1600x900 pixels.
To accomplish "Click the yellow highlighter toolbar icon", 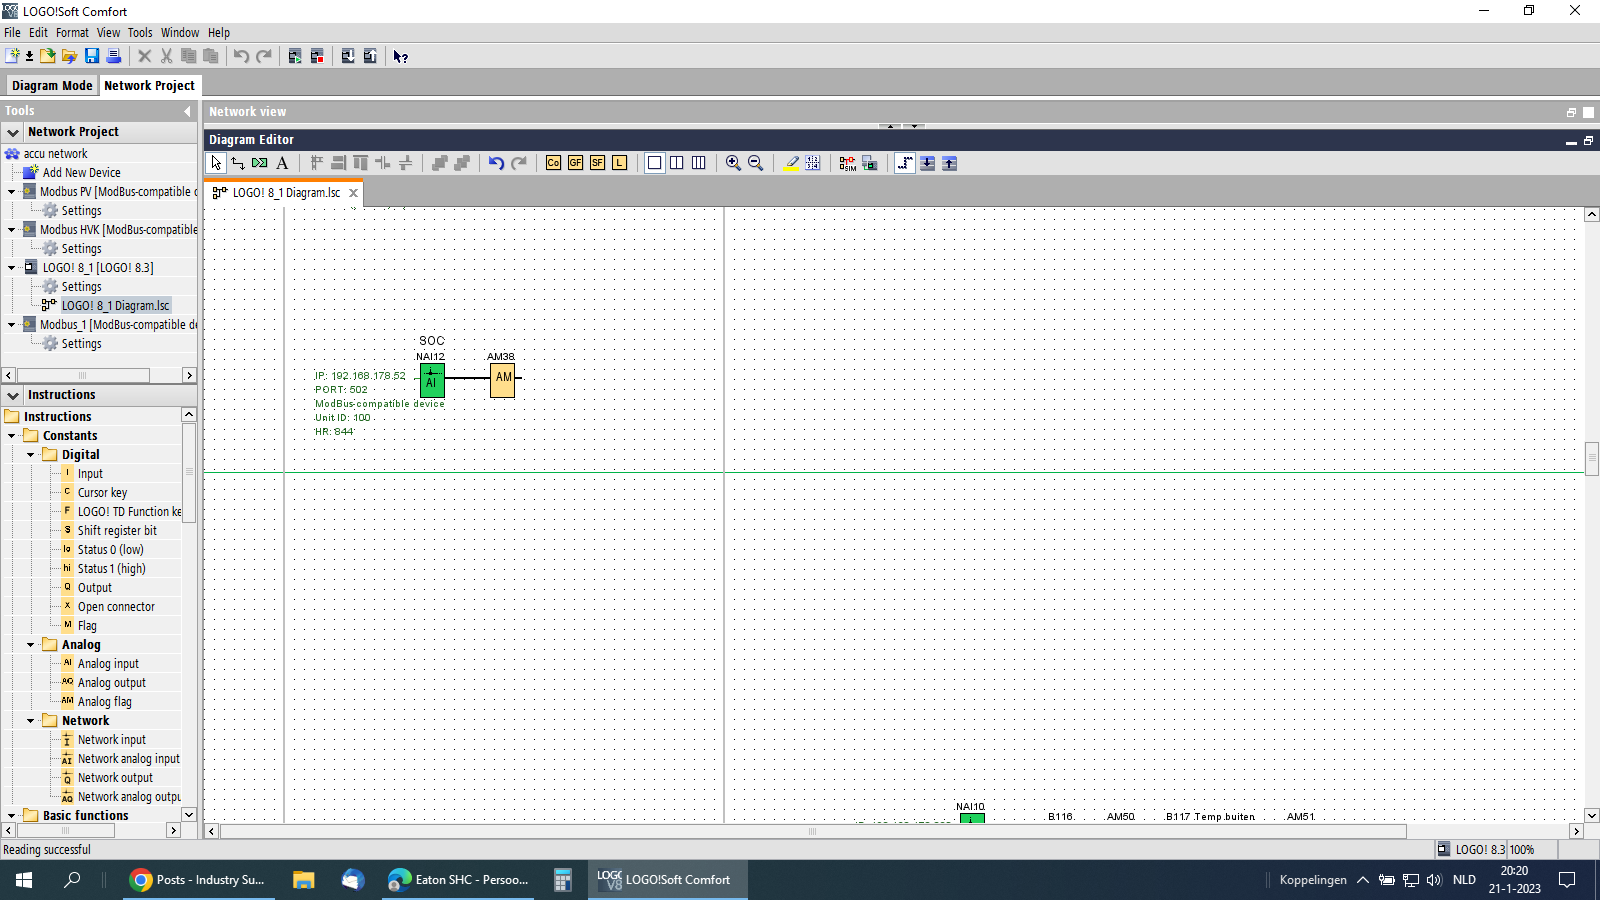I will pos(791,163).
